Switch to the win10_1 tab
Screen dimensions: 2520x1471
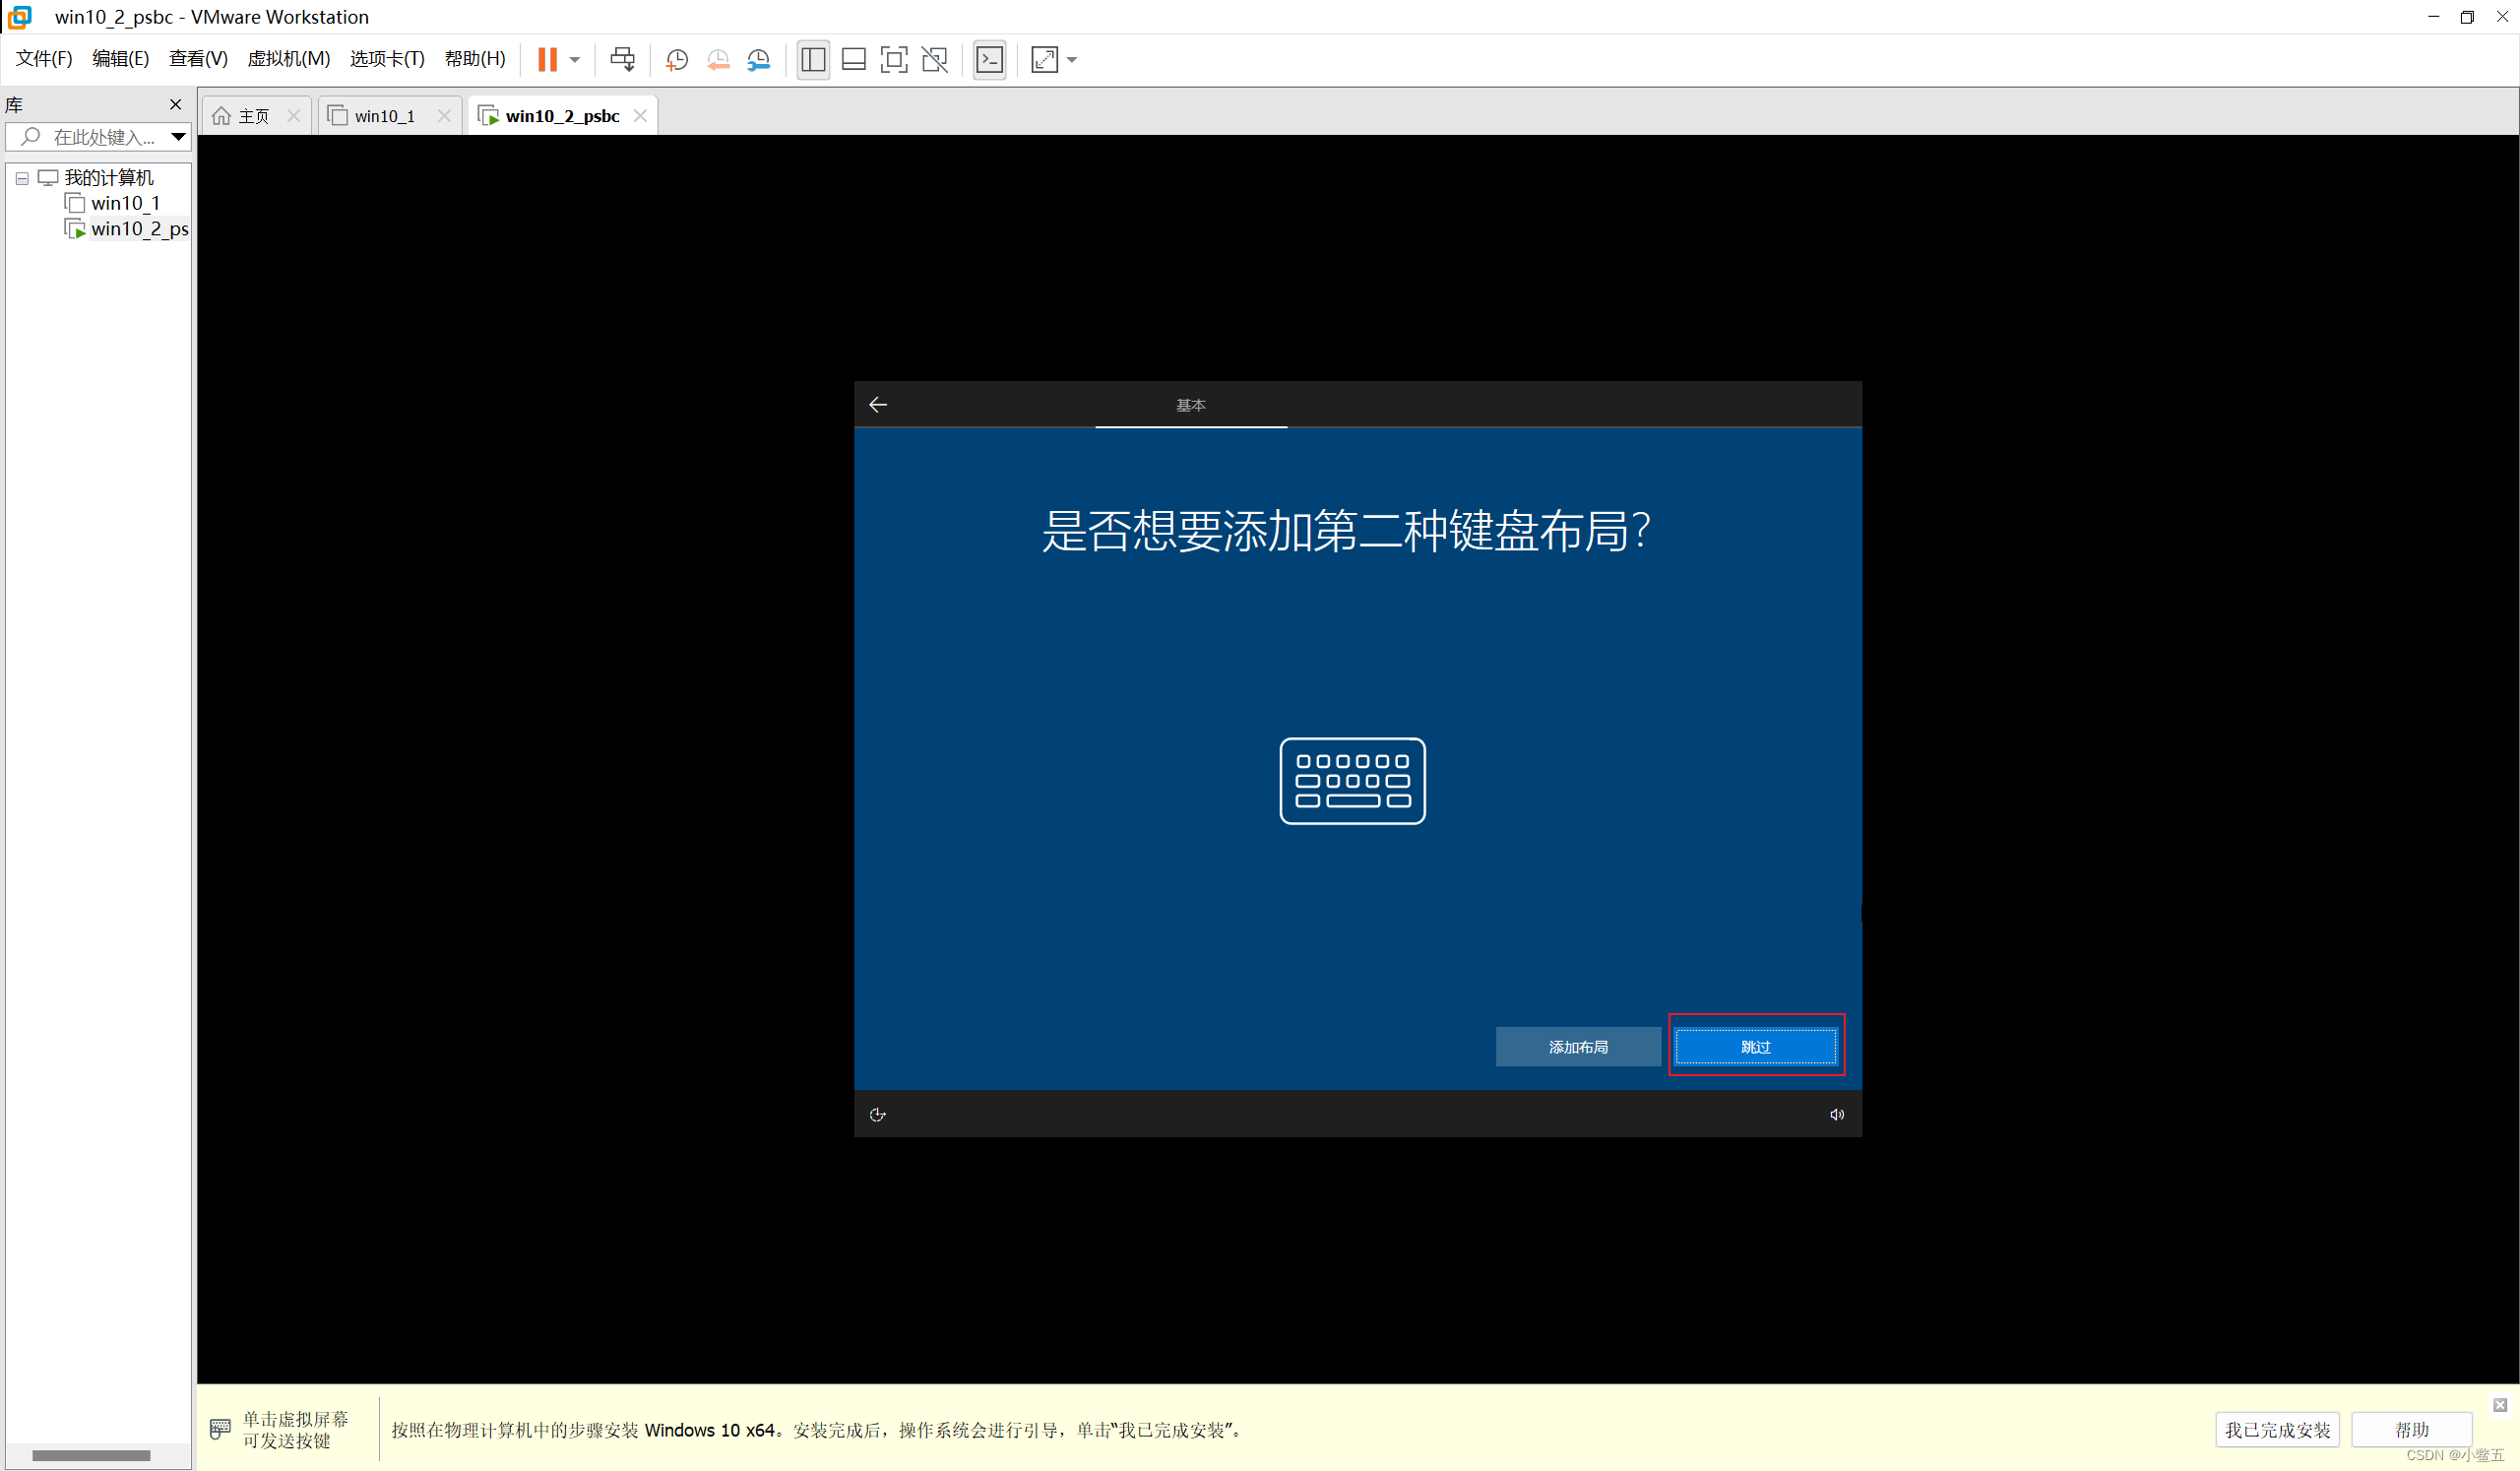point(385,115)
